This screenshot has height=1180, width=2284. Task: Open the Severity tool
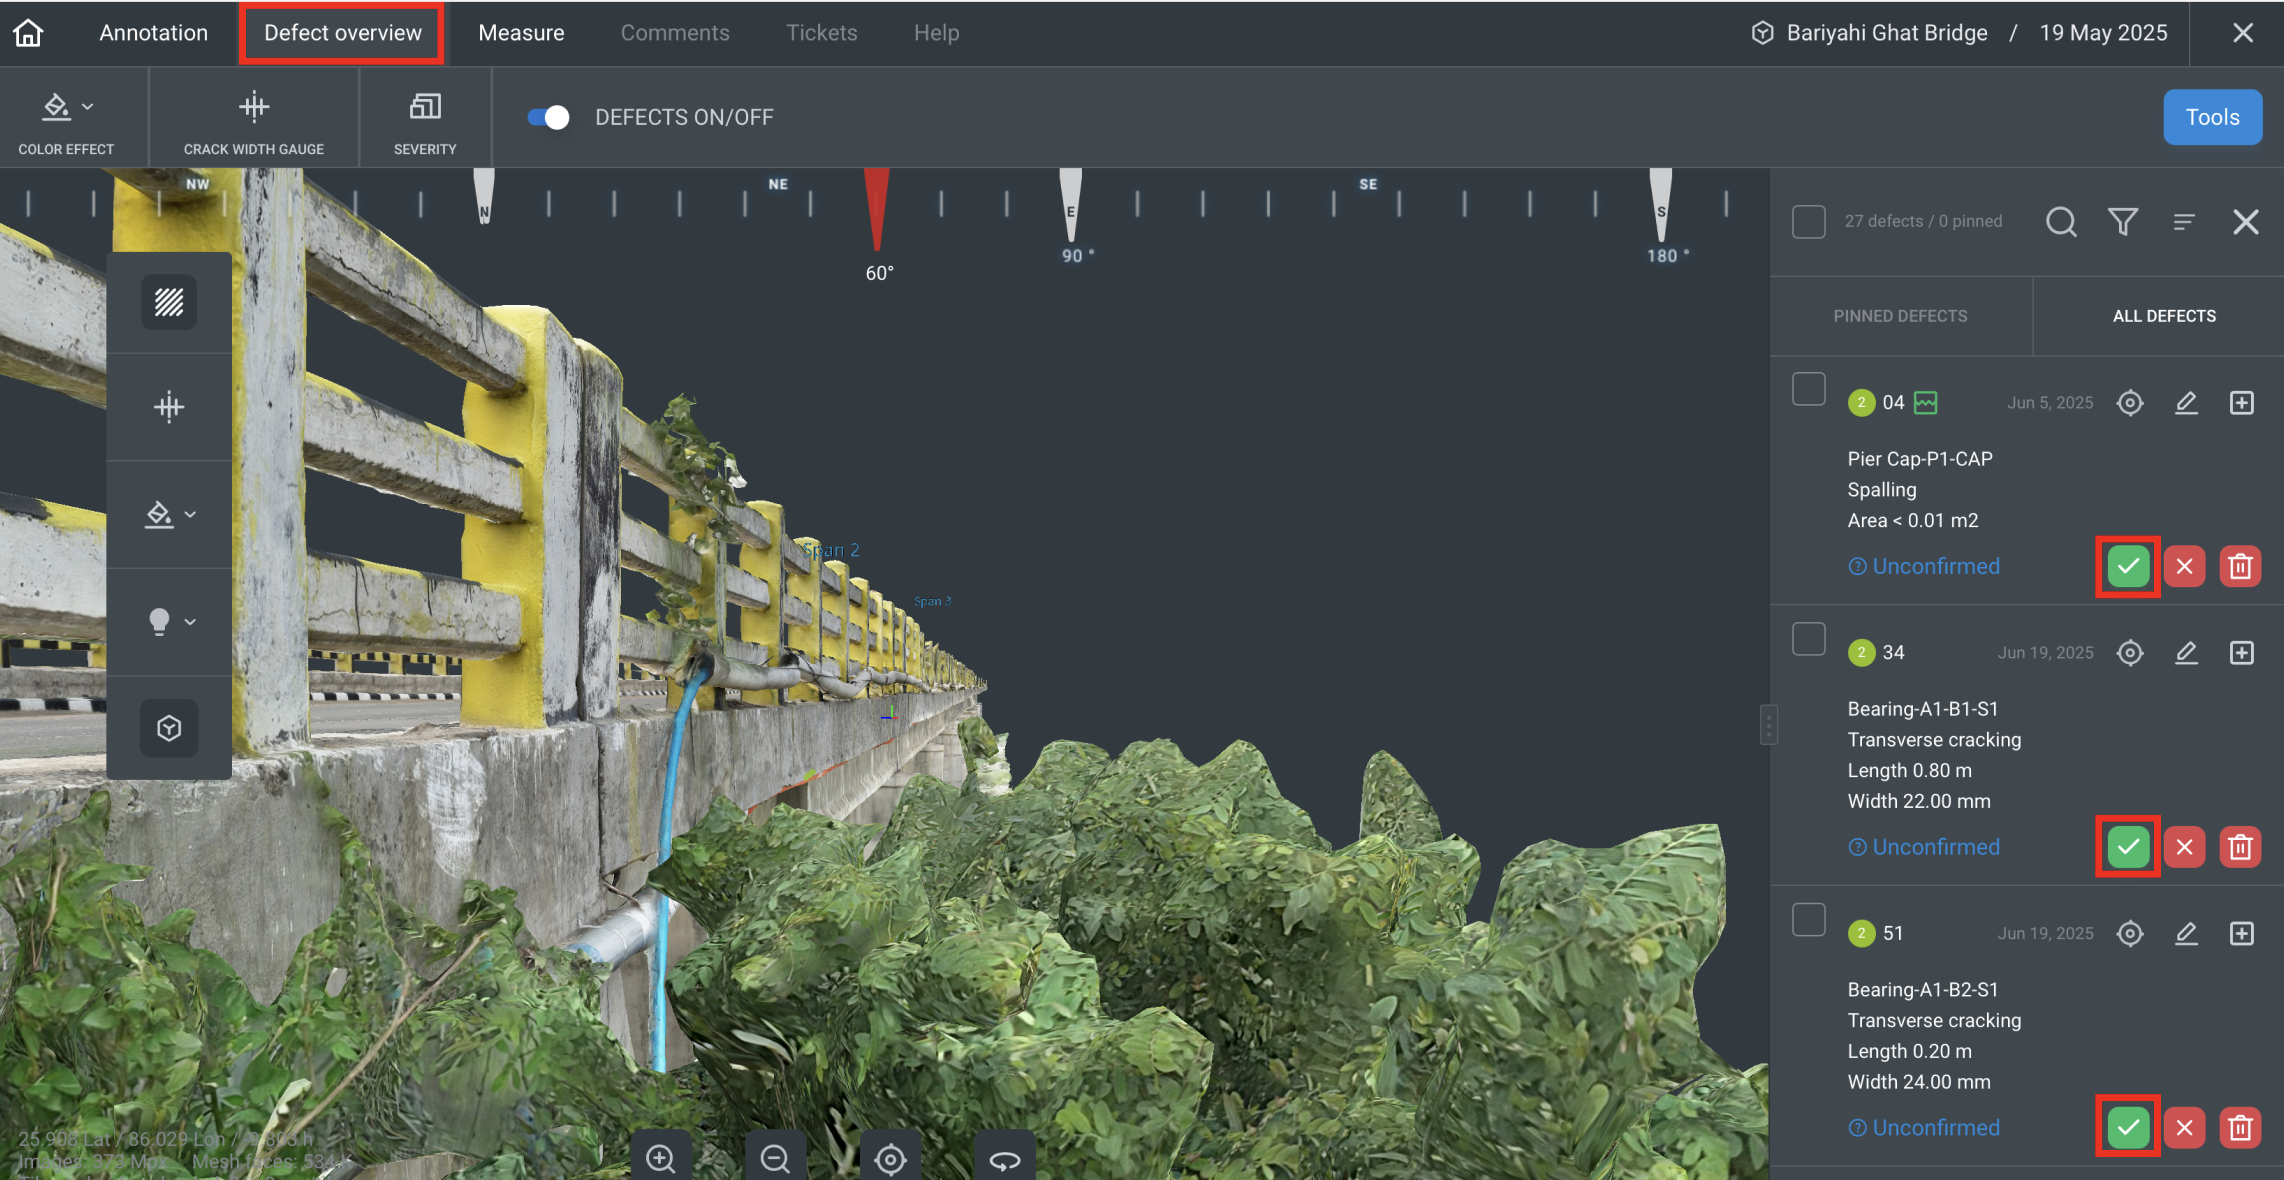point(425,120)
